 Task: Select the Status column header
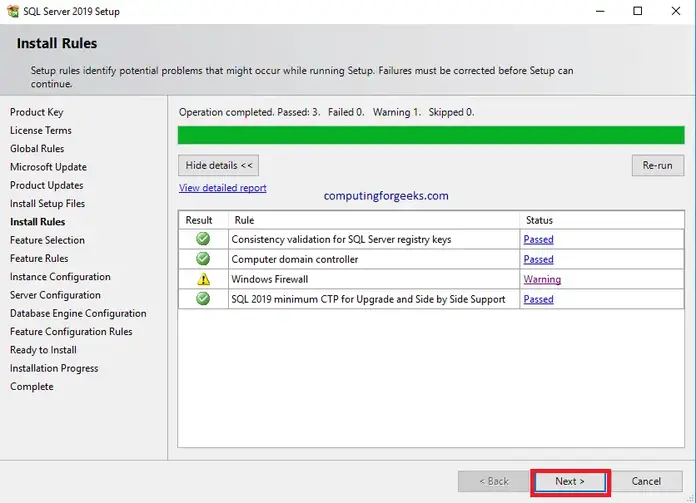tap(600, 220)
